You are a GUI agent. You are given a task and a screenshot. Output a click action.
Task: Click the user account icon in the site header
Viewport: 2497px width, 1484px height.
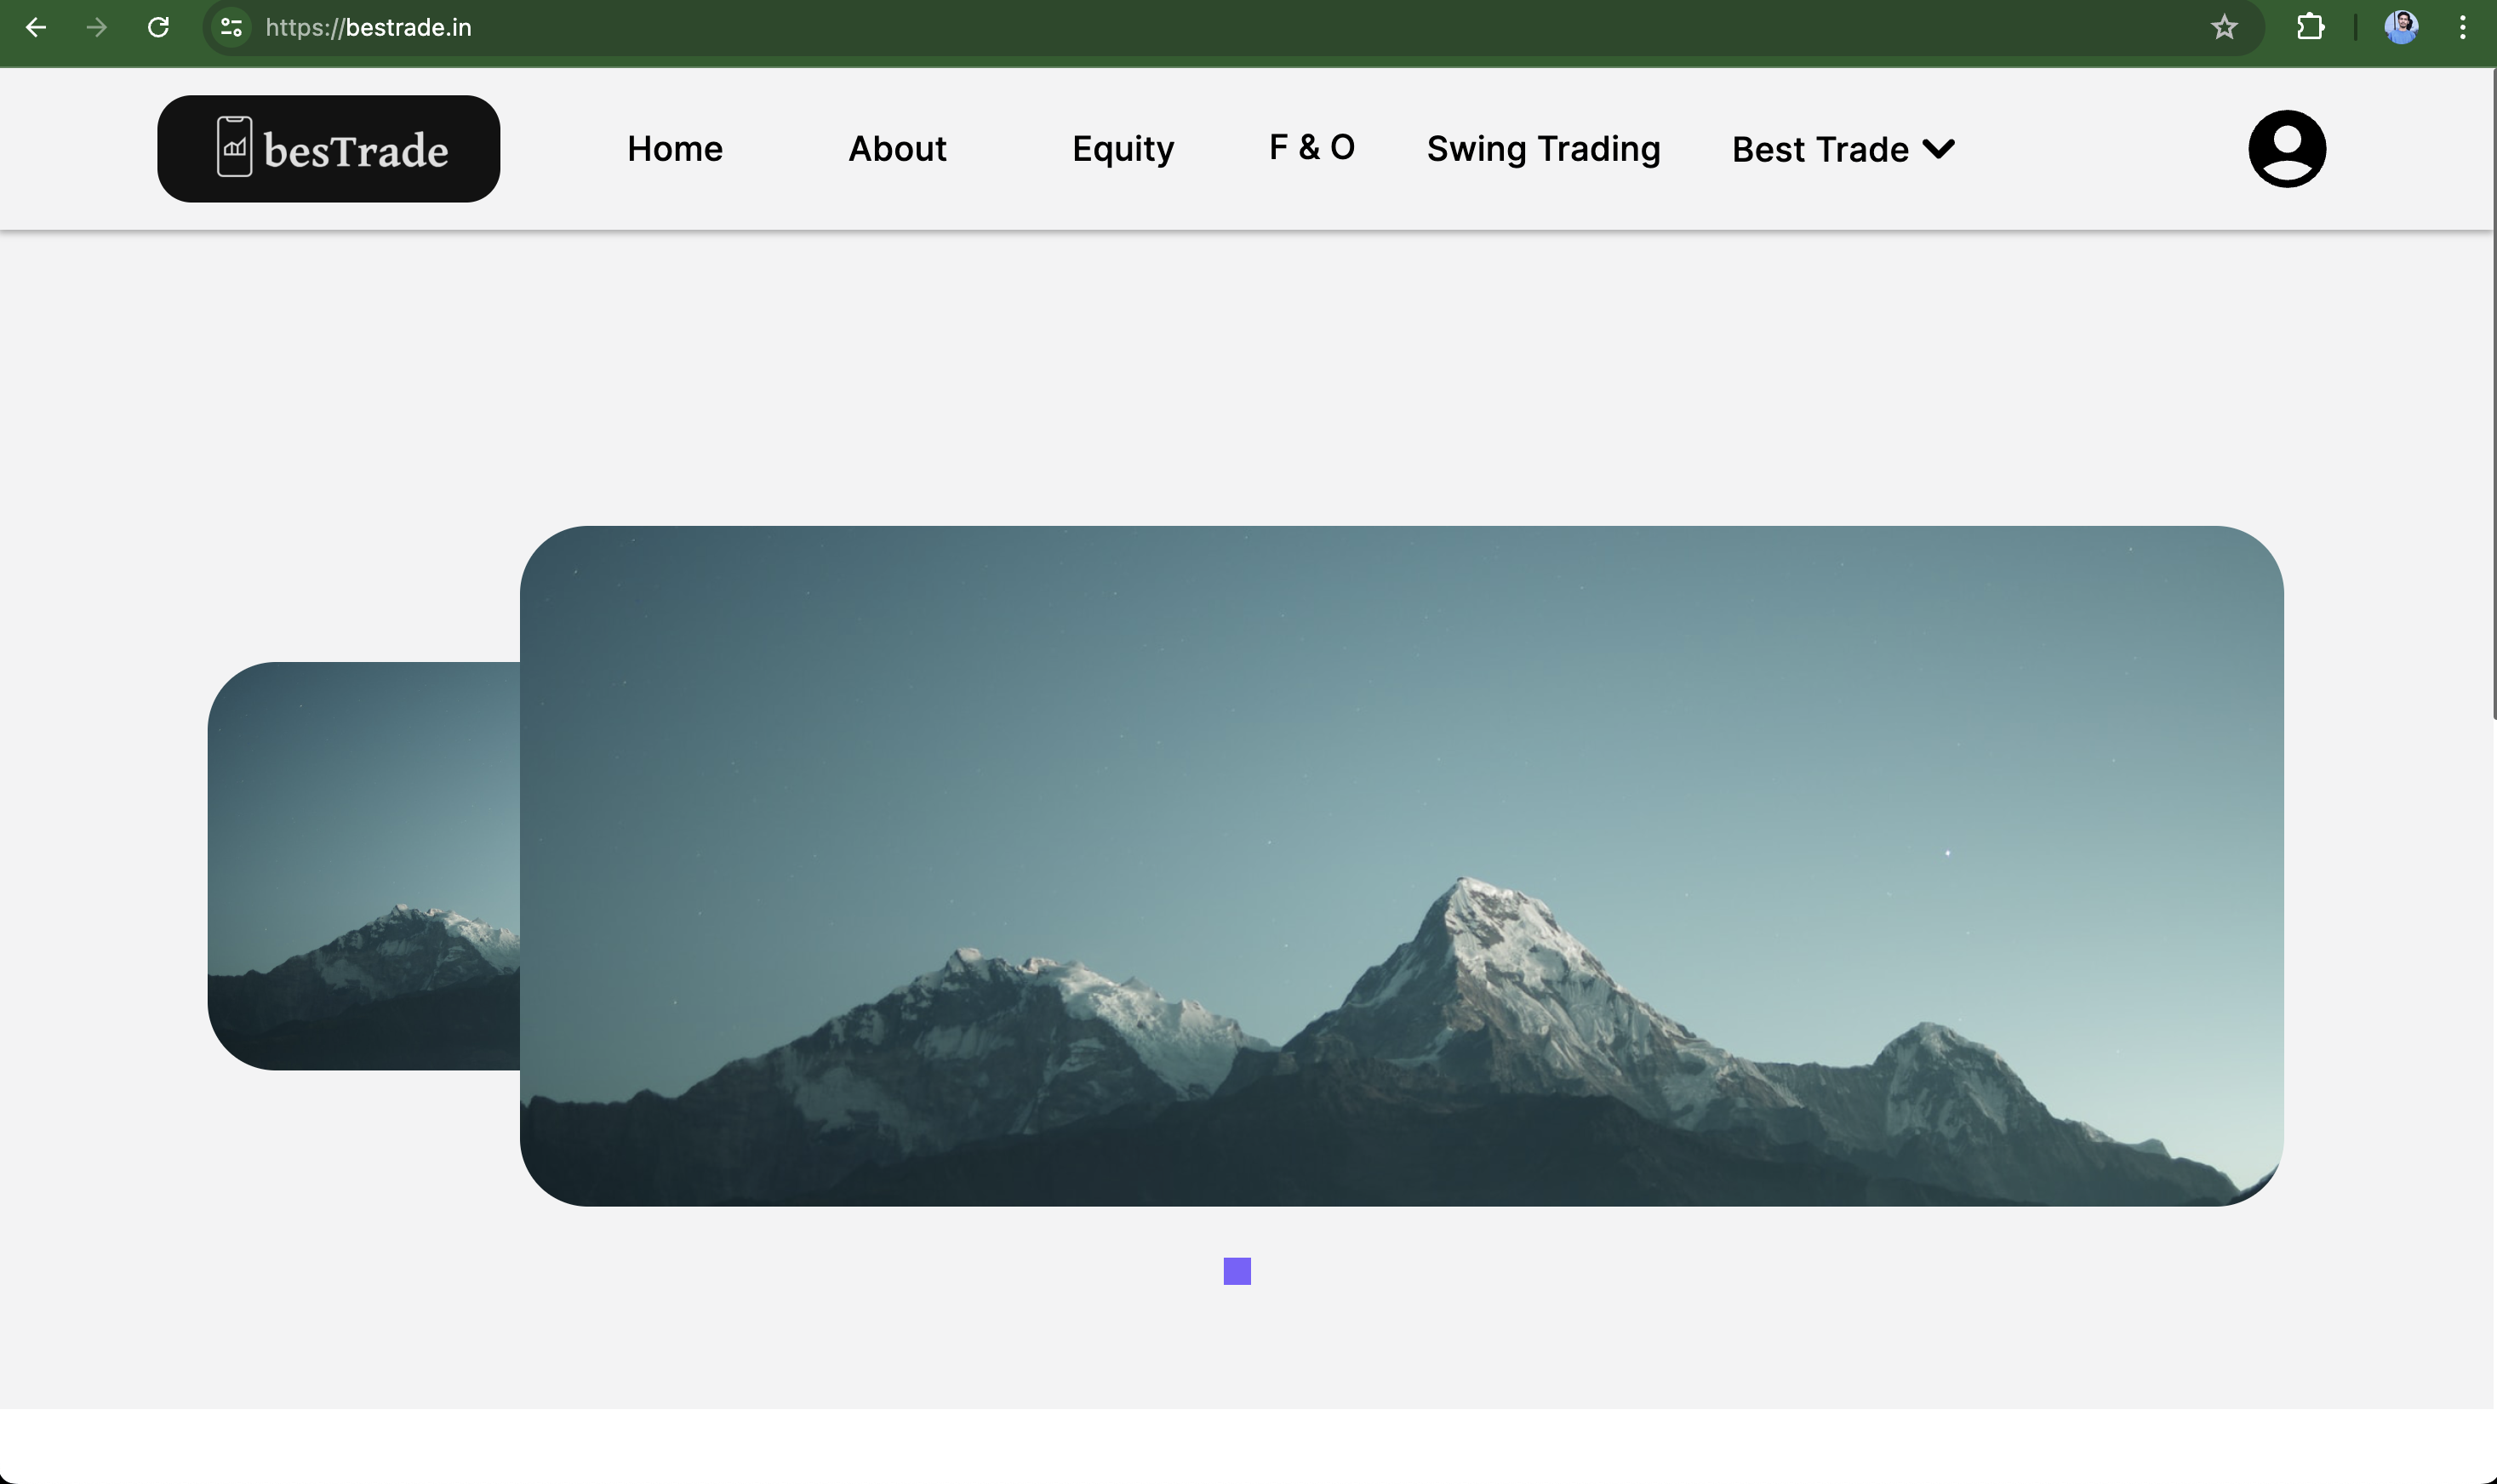(x=2286, y=149)
